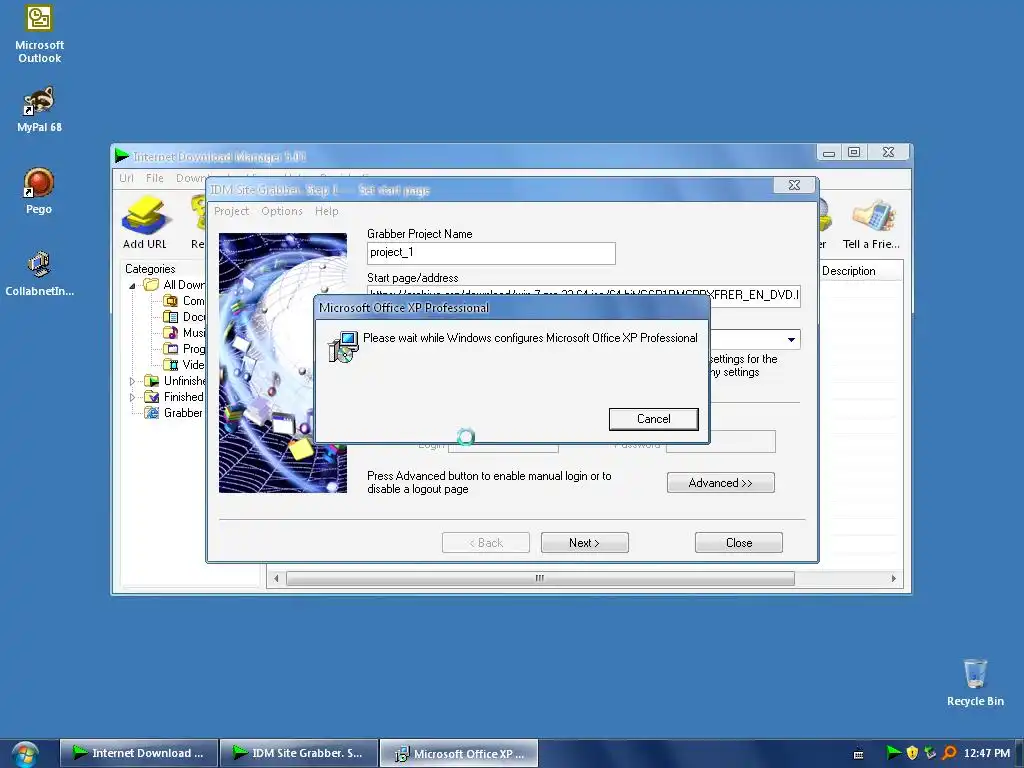This screenshot has height=768, width=1024.
Task: Switch to IDM Site Grabber taskbar button
Action: point(299,753)
